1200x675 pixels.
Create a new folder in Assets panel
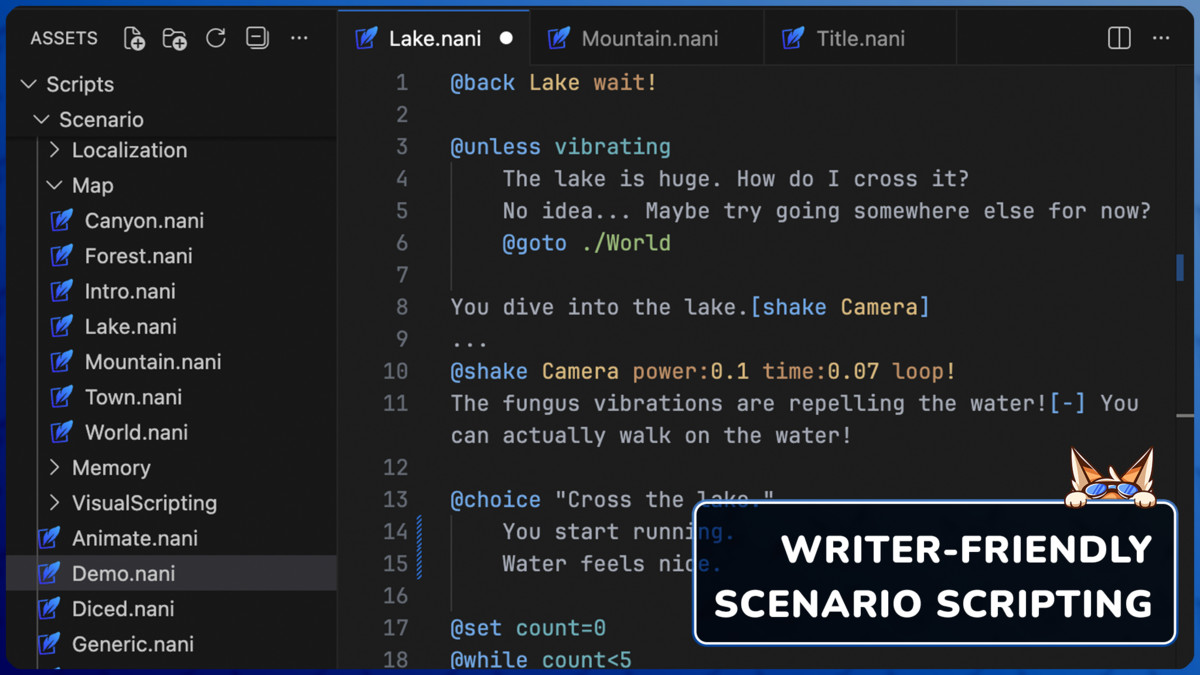click(x=174, y=38)
